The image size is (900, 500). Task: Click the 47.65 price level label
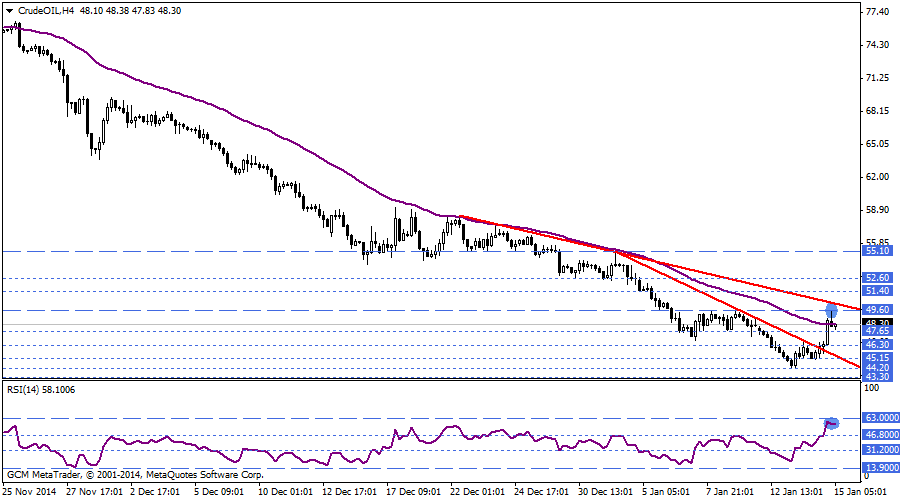pos(877,331)
